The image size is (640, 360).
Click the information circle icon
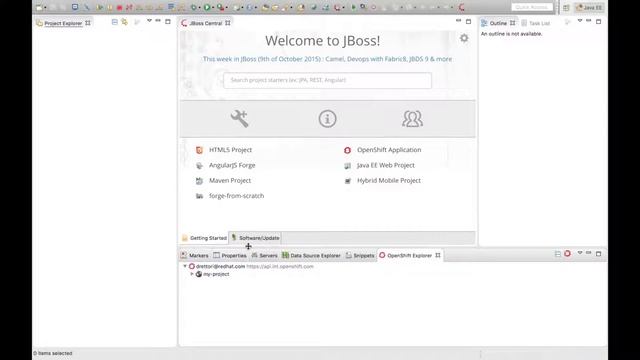327,119
